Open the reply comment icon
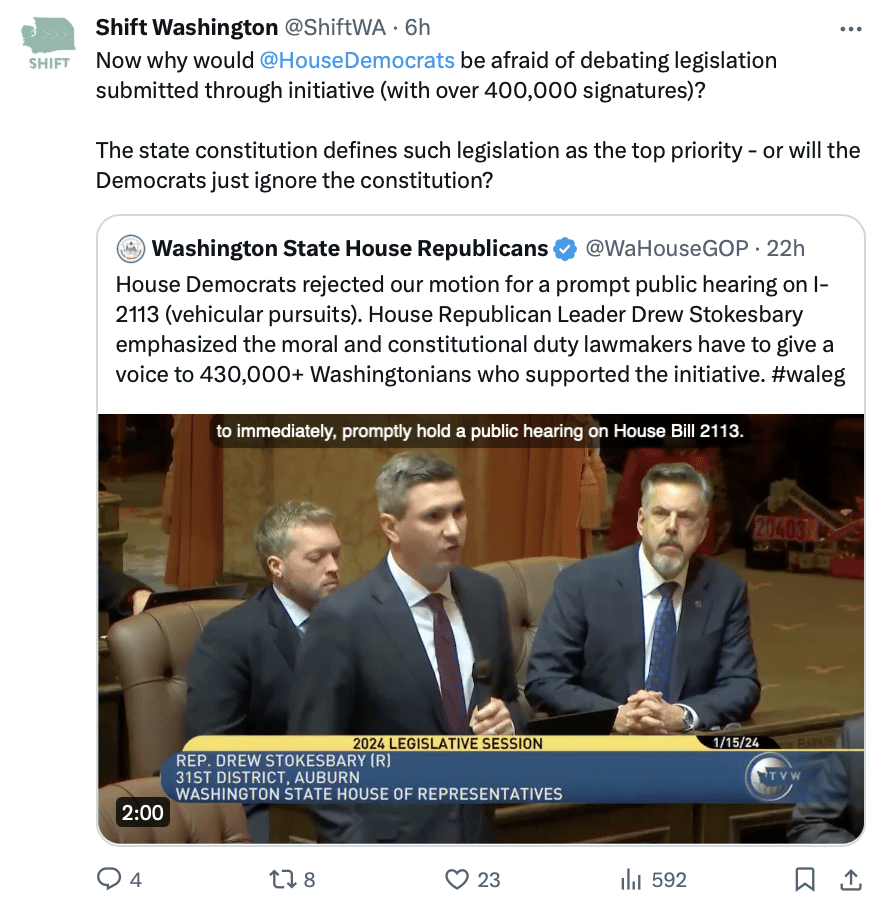 [x=108, y=879]
